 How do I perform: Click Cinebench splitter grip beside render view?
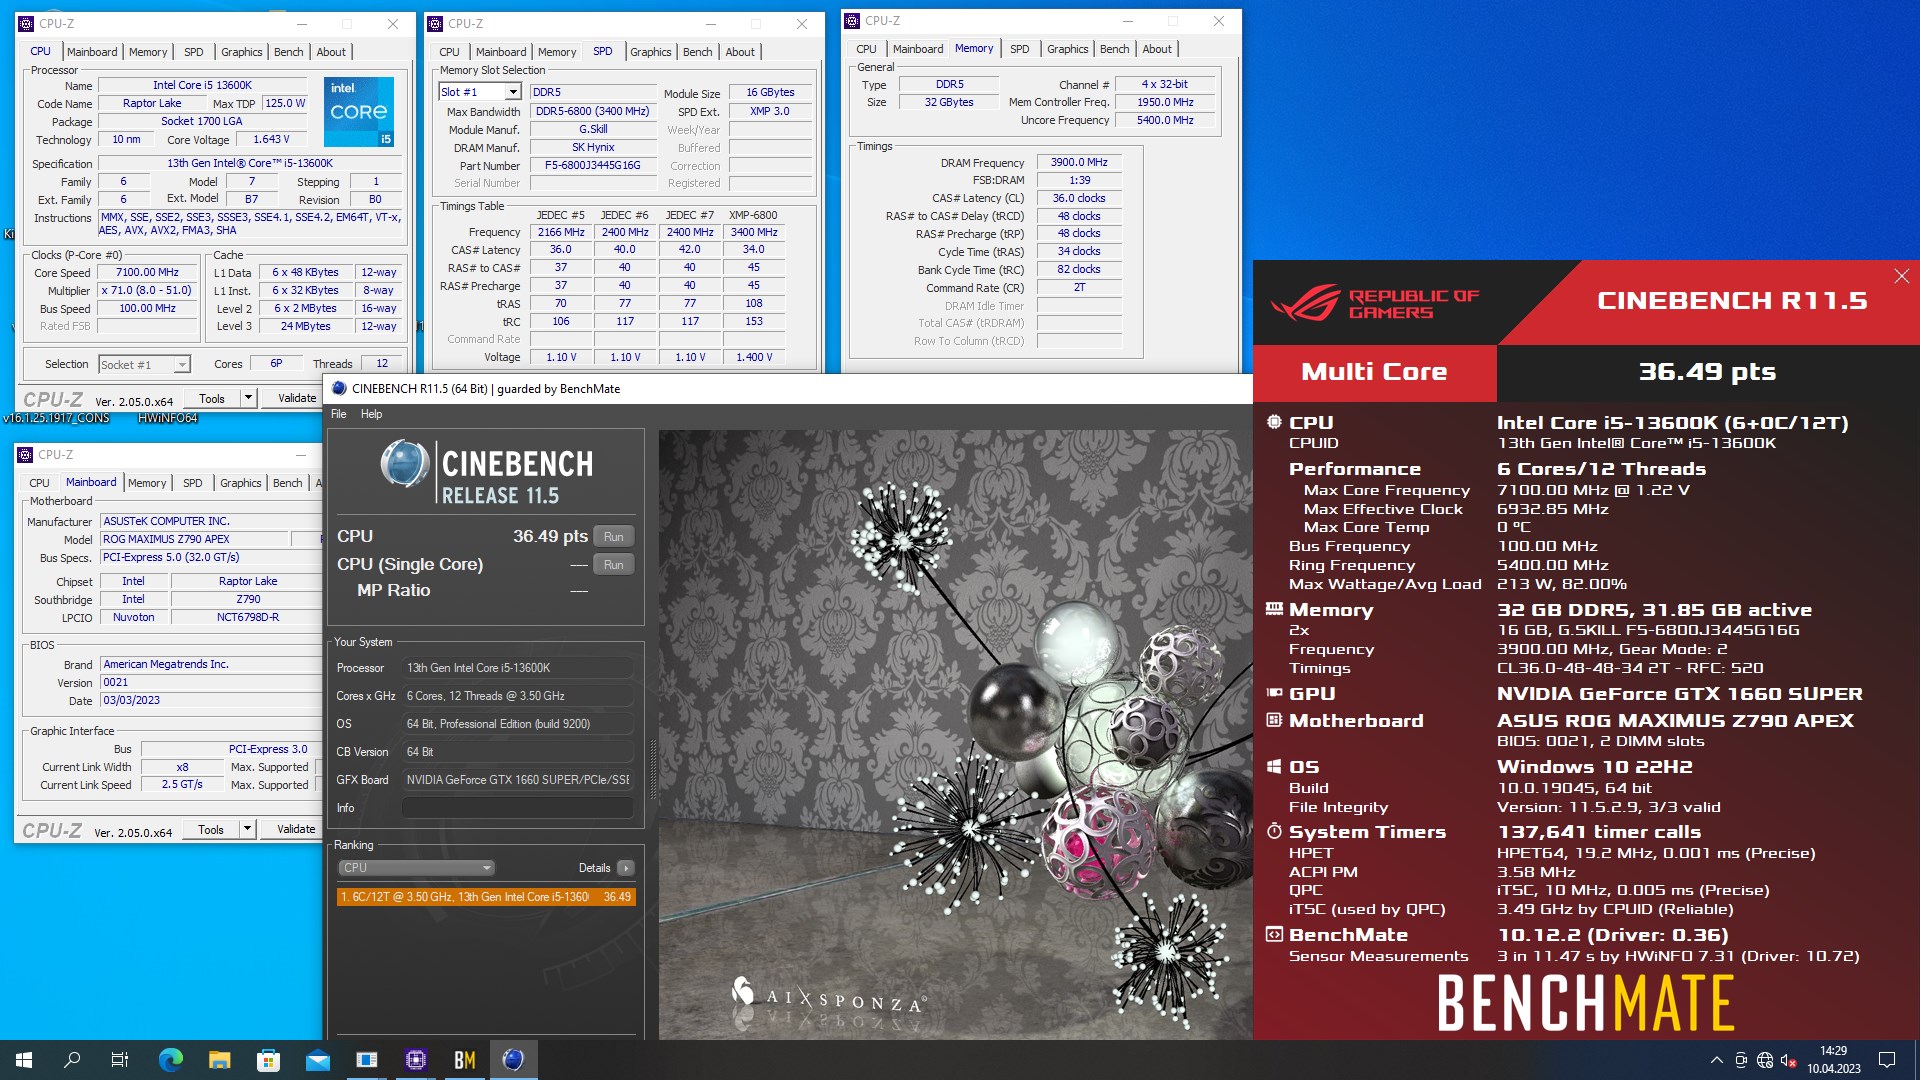653,770
